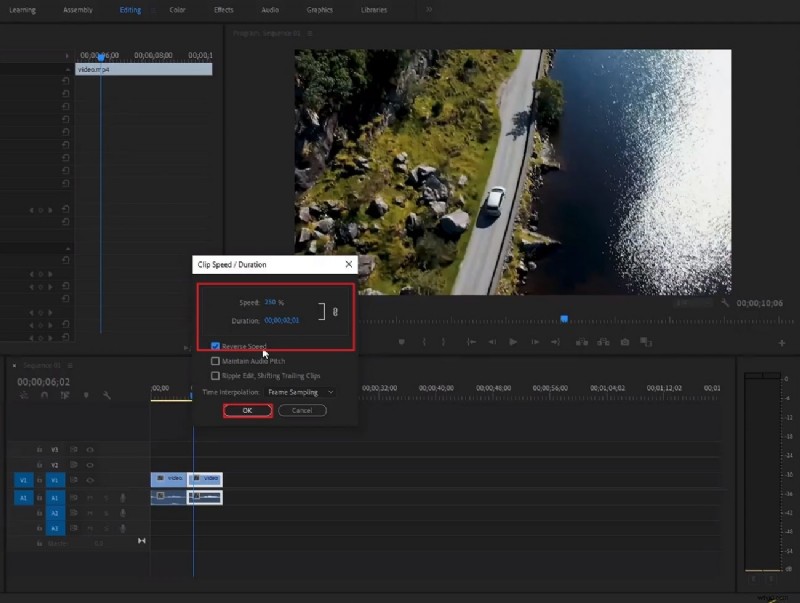The image size is (800, 603).
Task: Click the voice-over record mic on track A1
Action: point(123,498)
